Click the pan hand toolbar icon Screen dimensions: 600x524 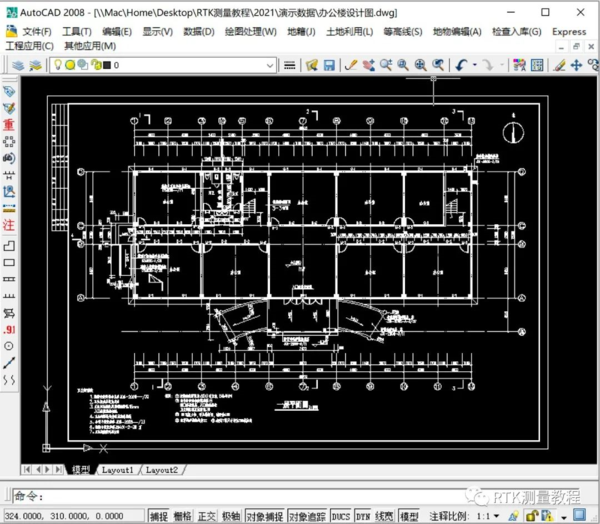368,65
